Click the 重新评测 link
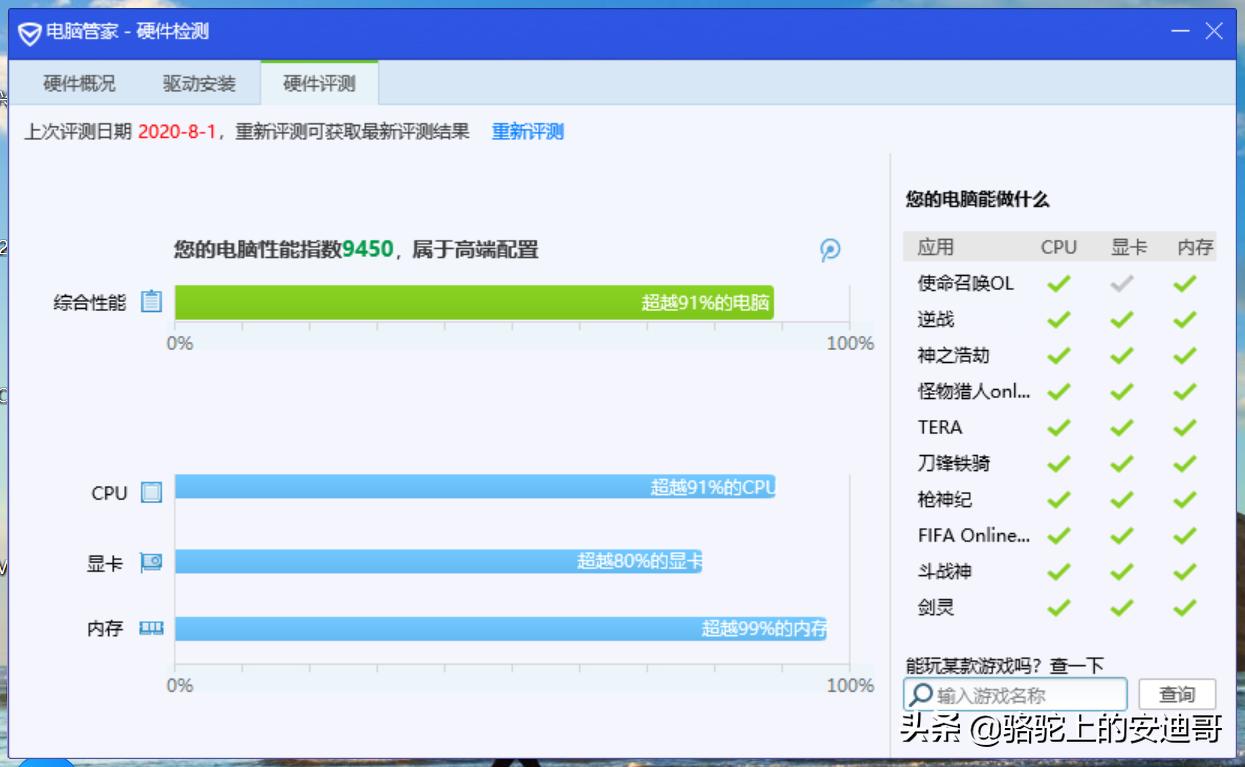Screen dimensions: 1245x767 (527, 130)
